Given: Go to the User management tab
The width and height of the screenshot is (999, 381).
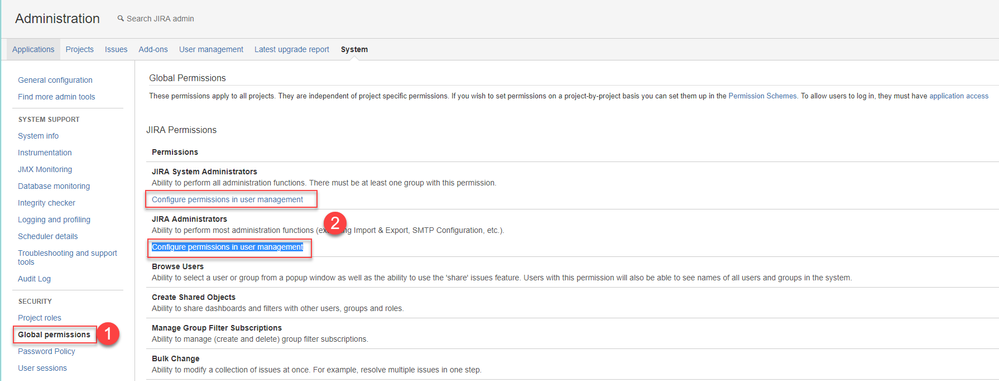Looking at the screenshot, I should coord(212,49).
